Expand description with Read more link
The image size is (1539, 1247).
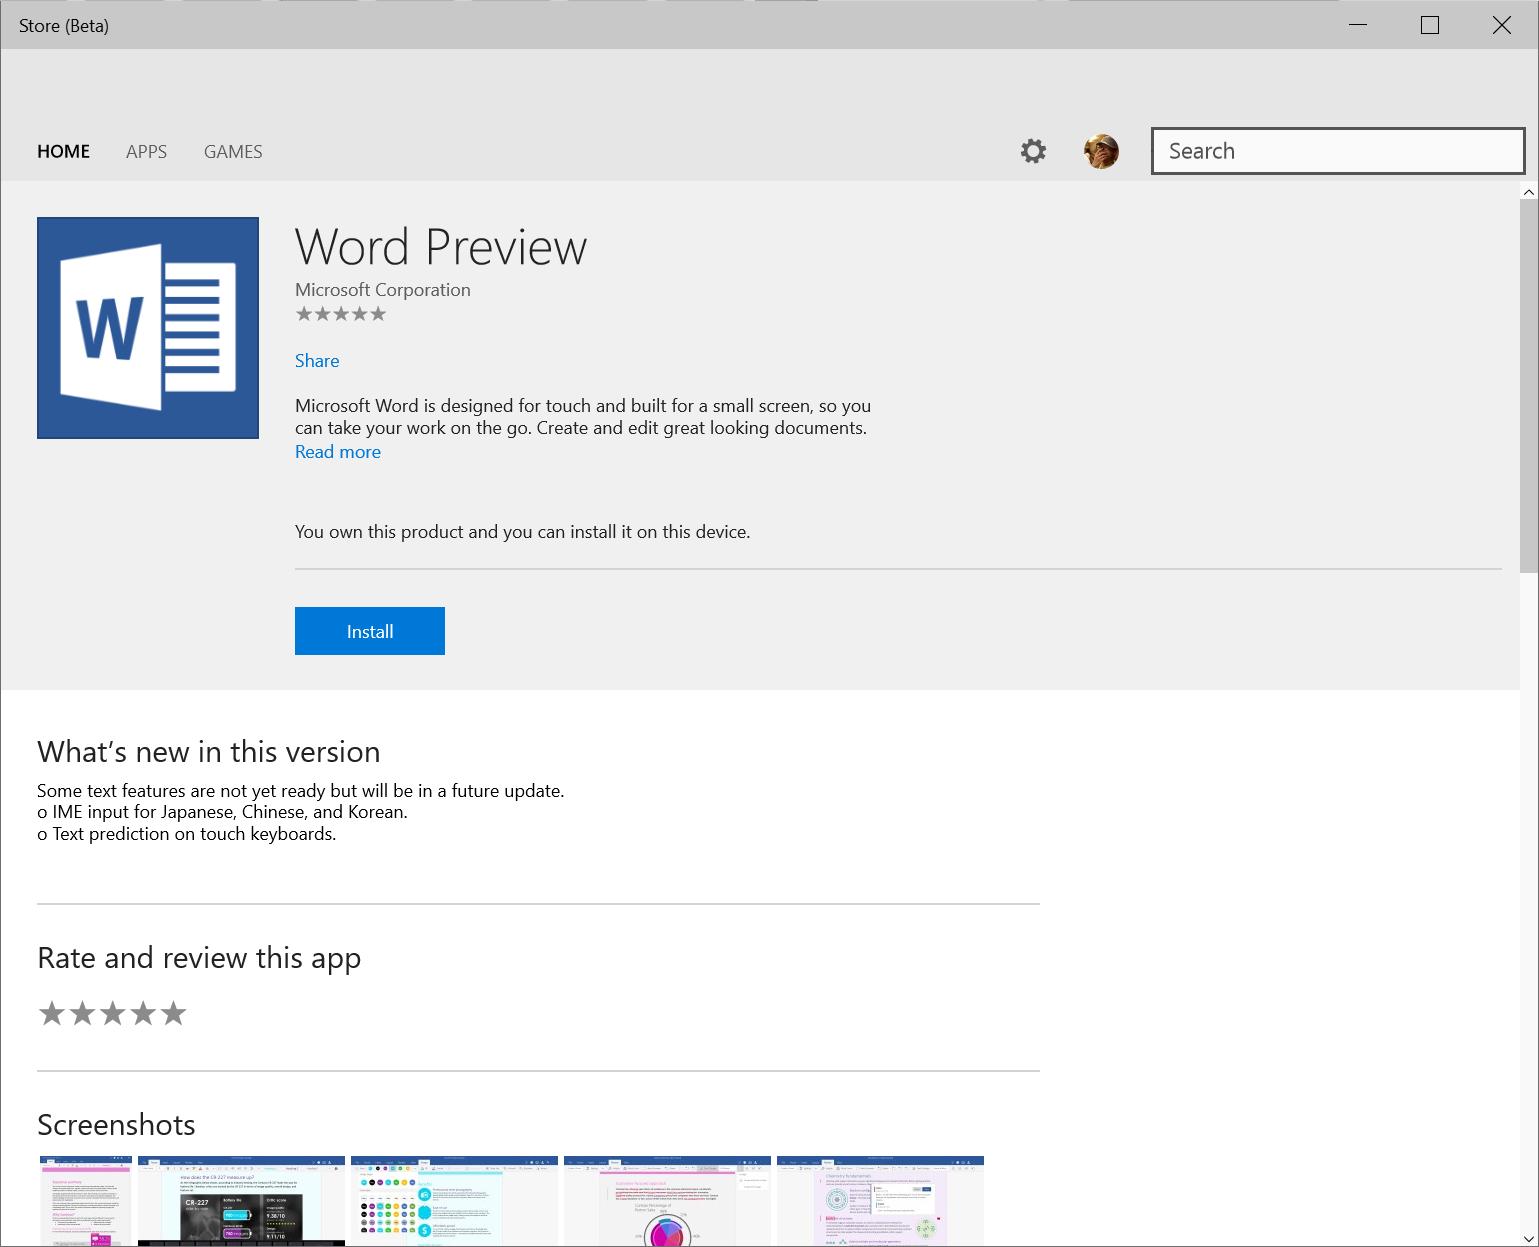tap(338, 452)
